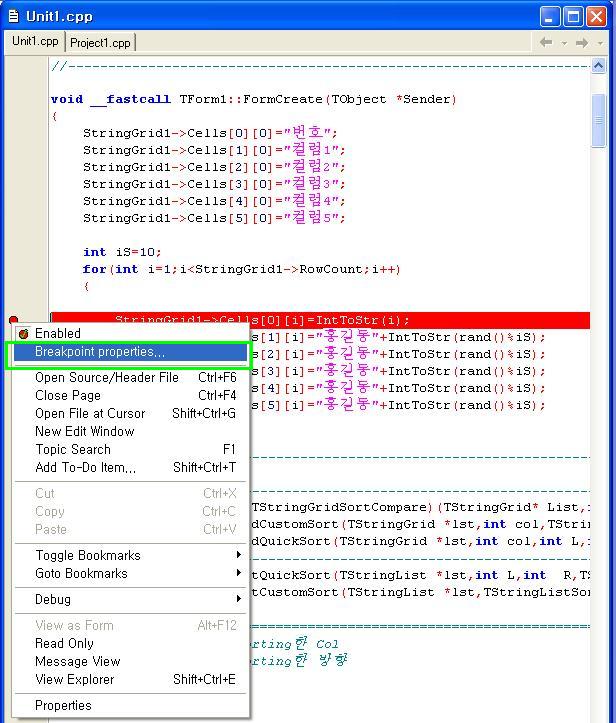Open View Explorer
This screenshot has height=723, width=616.
pyautogui.click(x=75, y=679)
